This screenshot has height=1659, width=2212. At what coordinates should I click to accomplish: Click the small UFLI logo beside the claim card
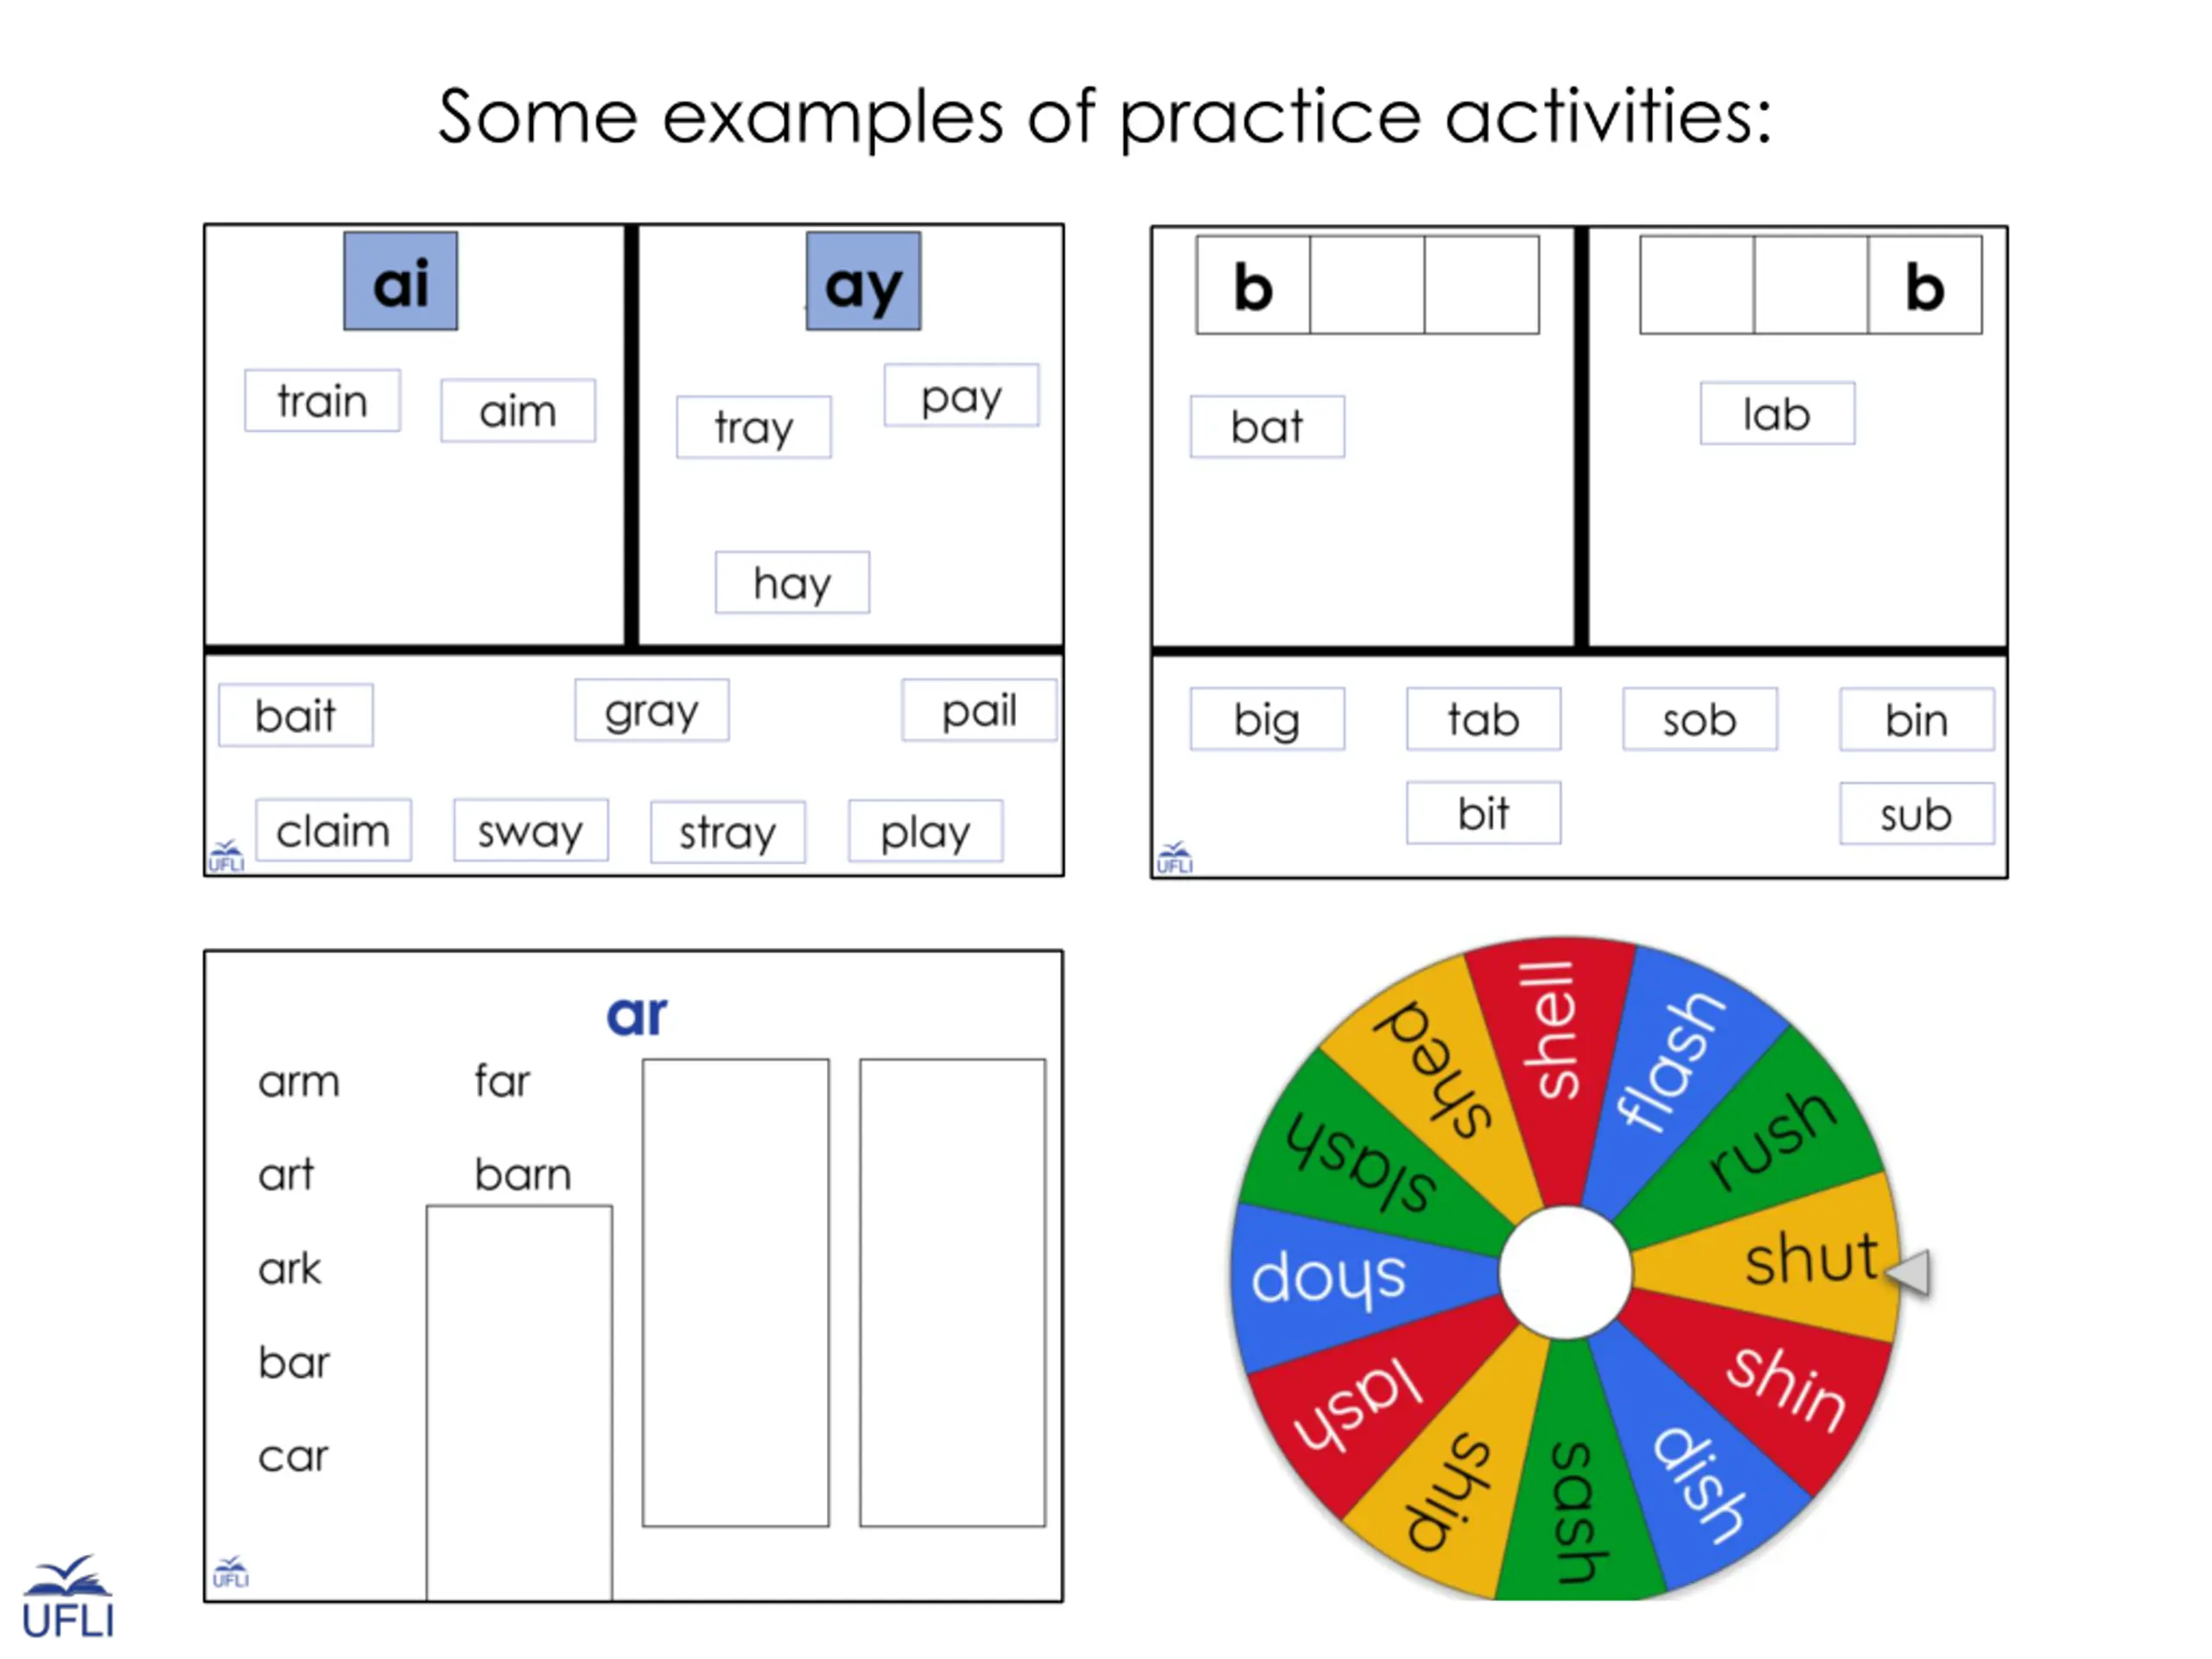[x=227, y=856]
